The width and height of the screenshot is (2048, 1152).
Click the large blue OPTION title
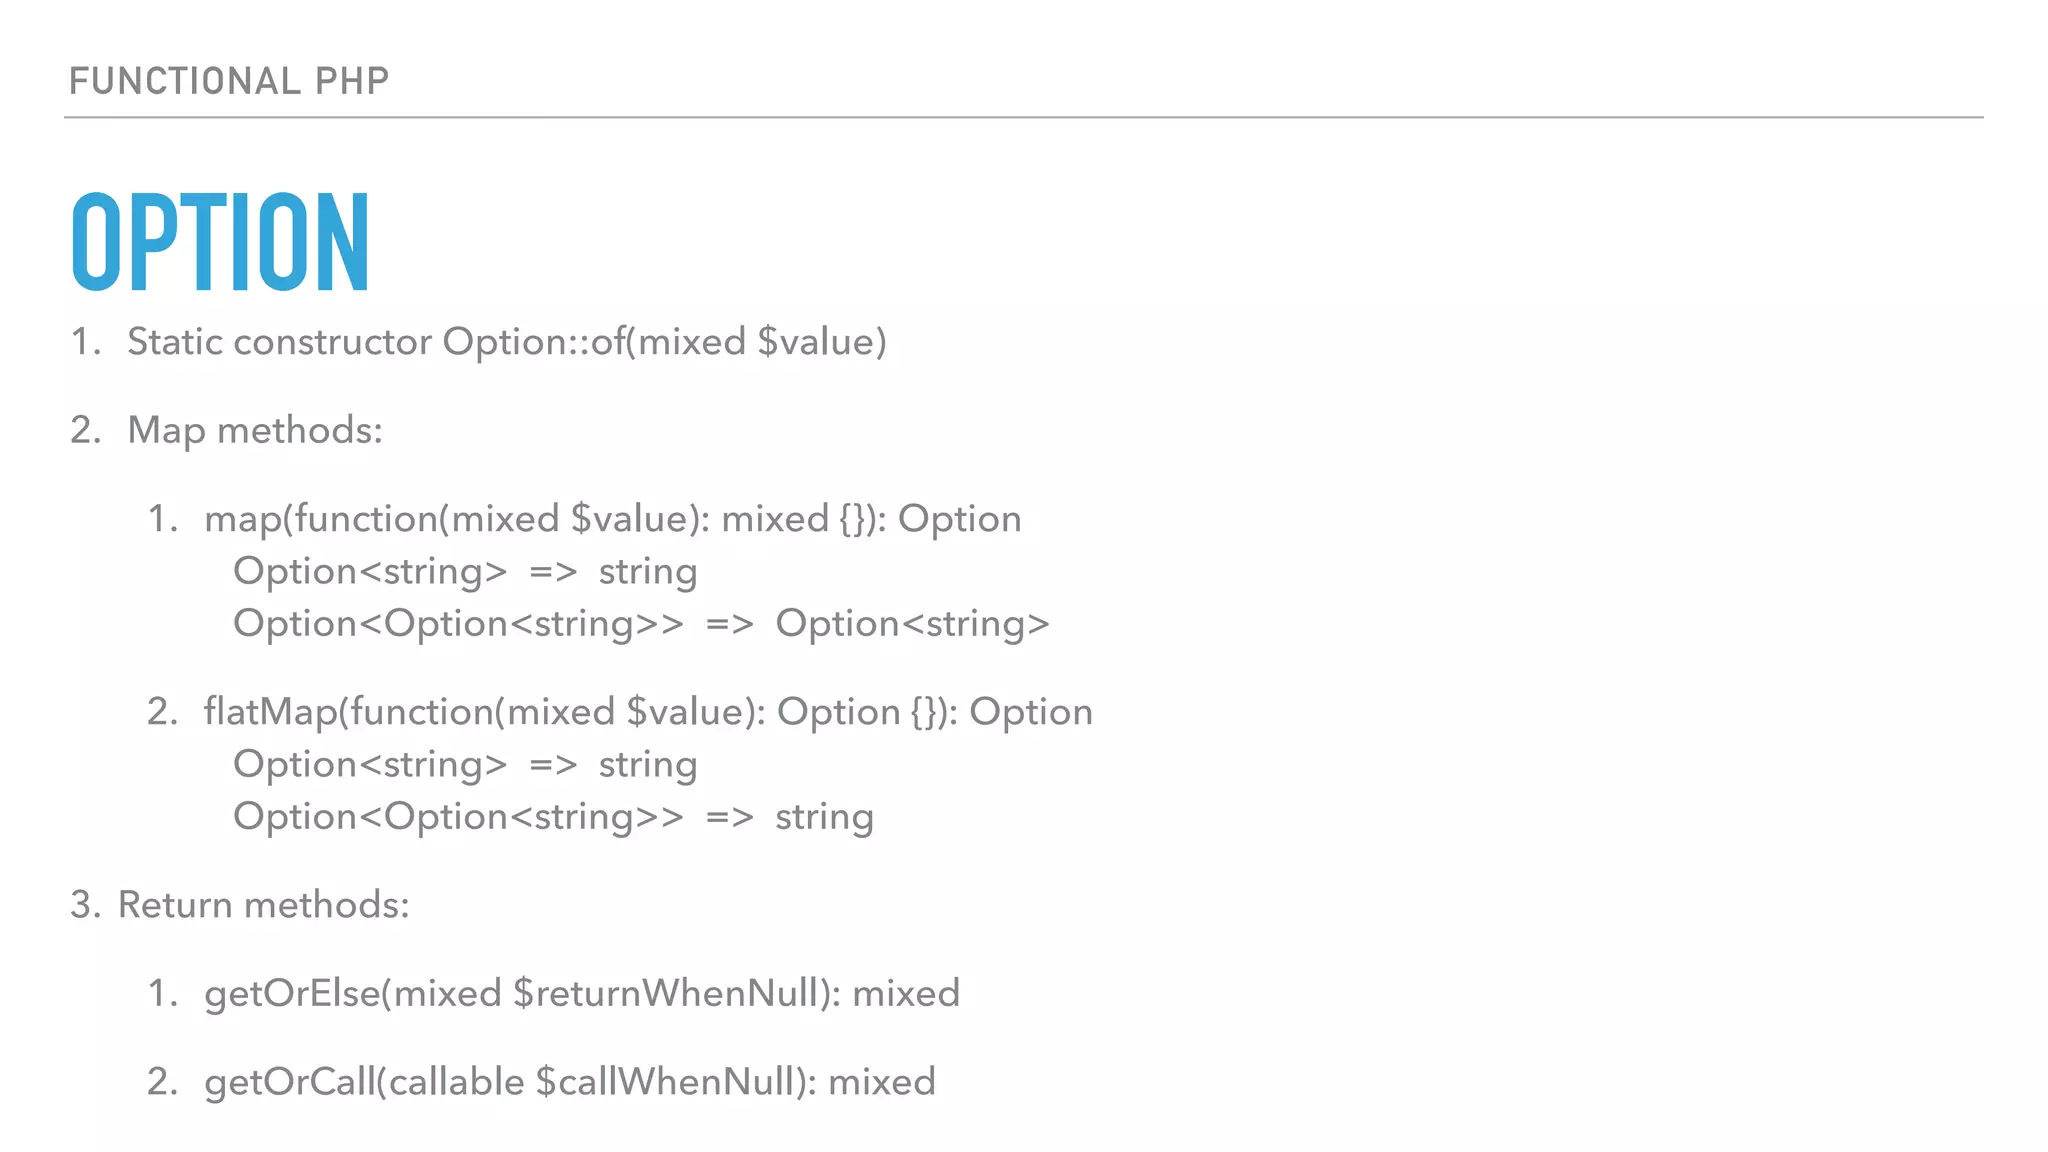[221, 242]
